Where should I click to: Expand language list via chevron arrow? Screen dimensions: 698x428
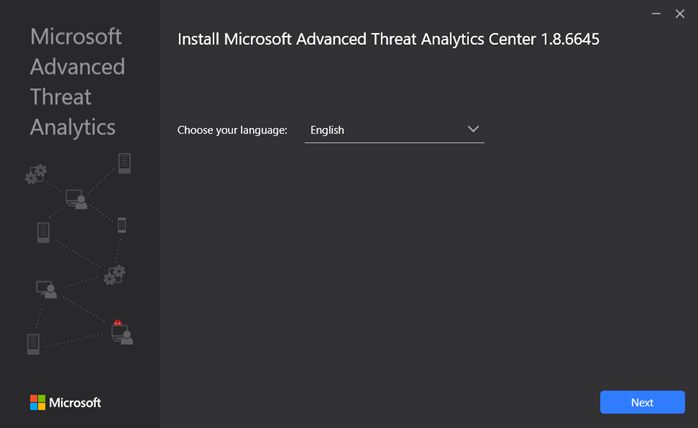(x=473, y=129)
